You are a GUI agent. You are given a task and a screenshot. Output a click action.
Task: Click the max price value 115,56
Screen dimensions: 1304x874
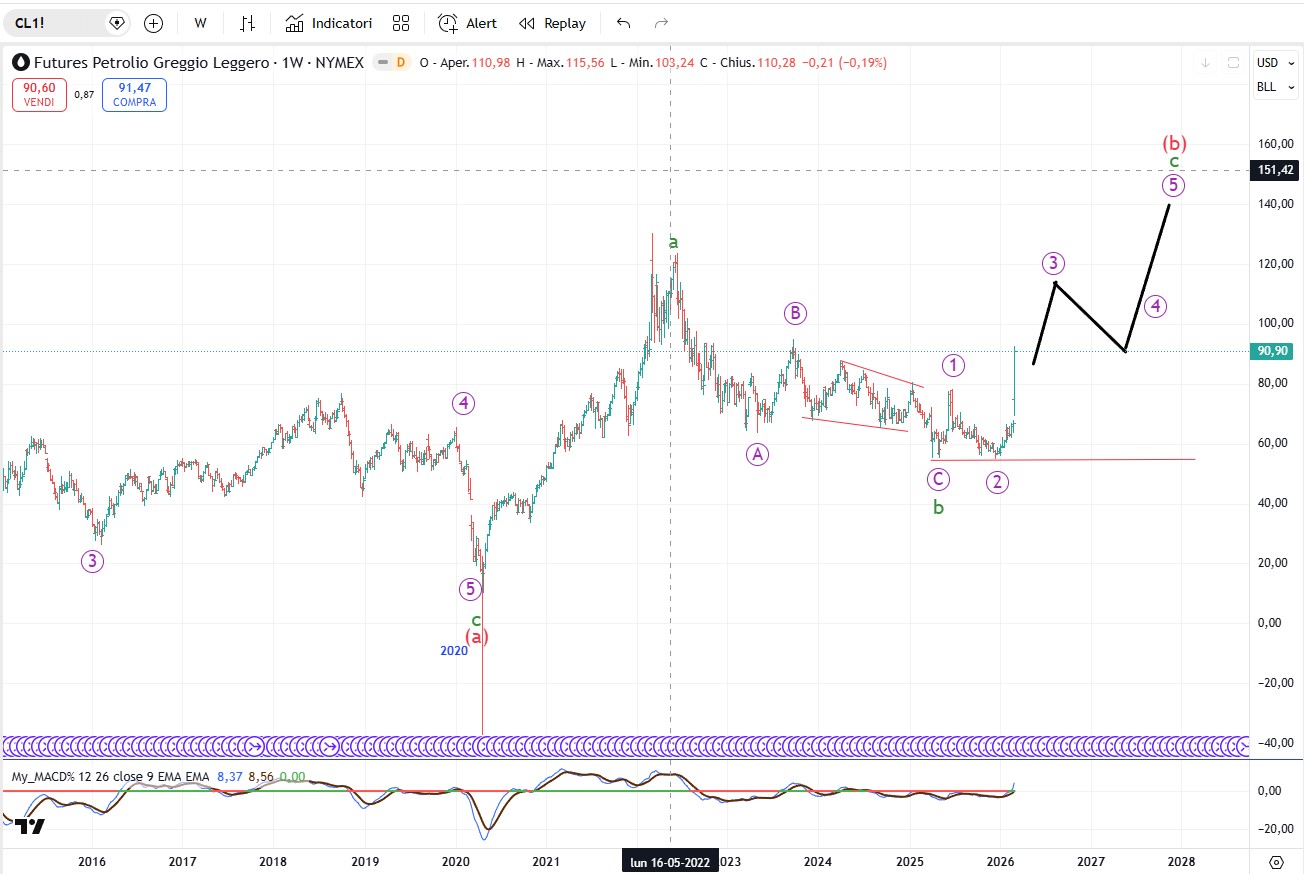tap(583, 62)
